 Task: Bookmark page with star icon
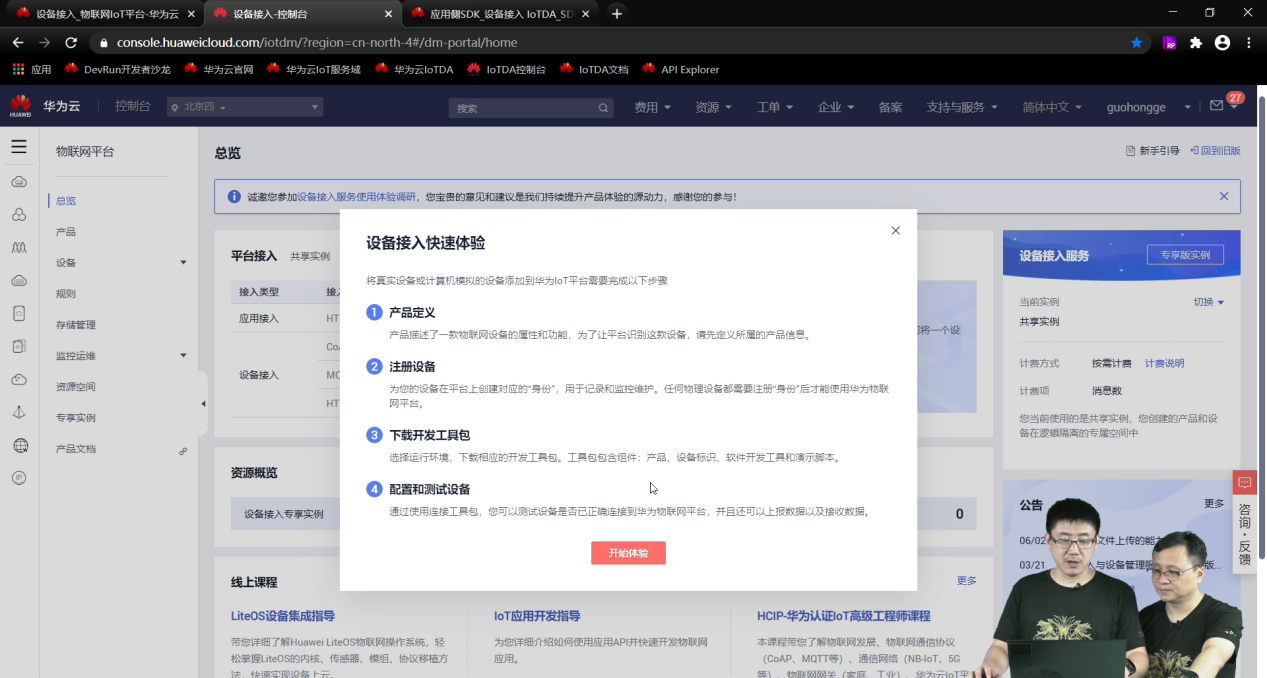(1136, 43)
